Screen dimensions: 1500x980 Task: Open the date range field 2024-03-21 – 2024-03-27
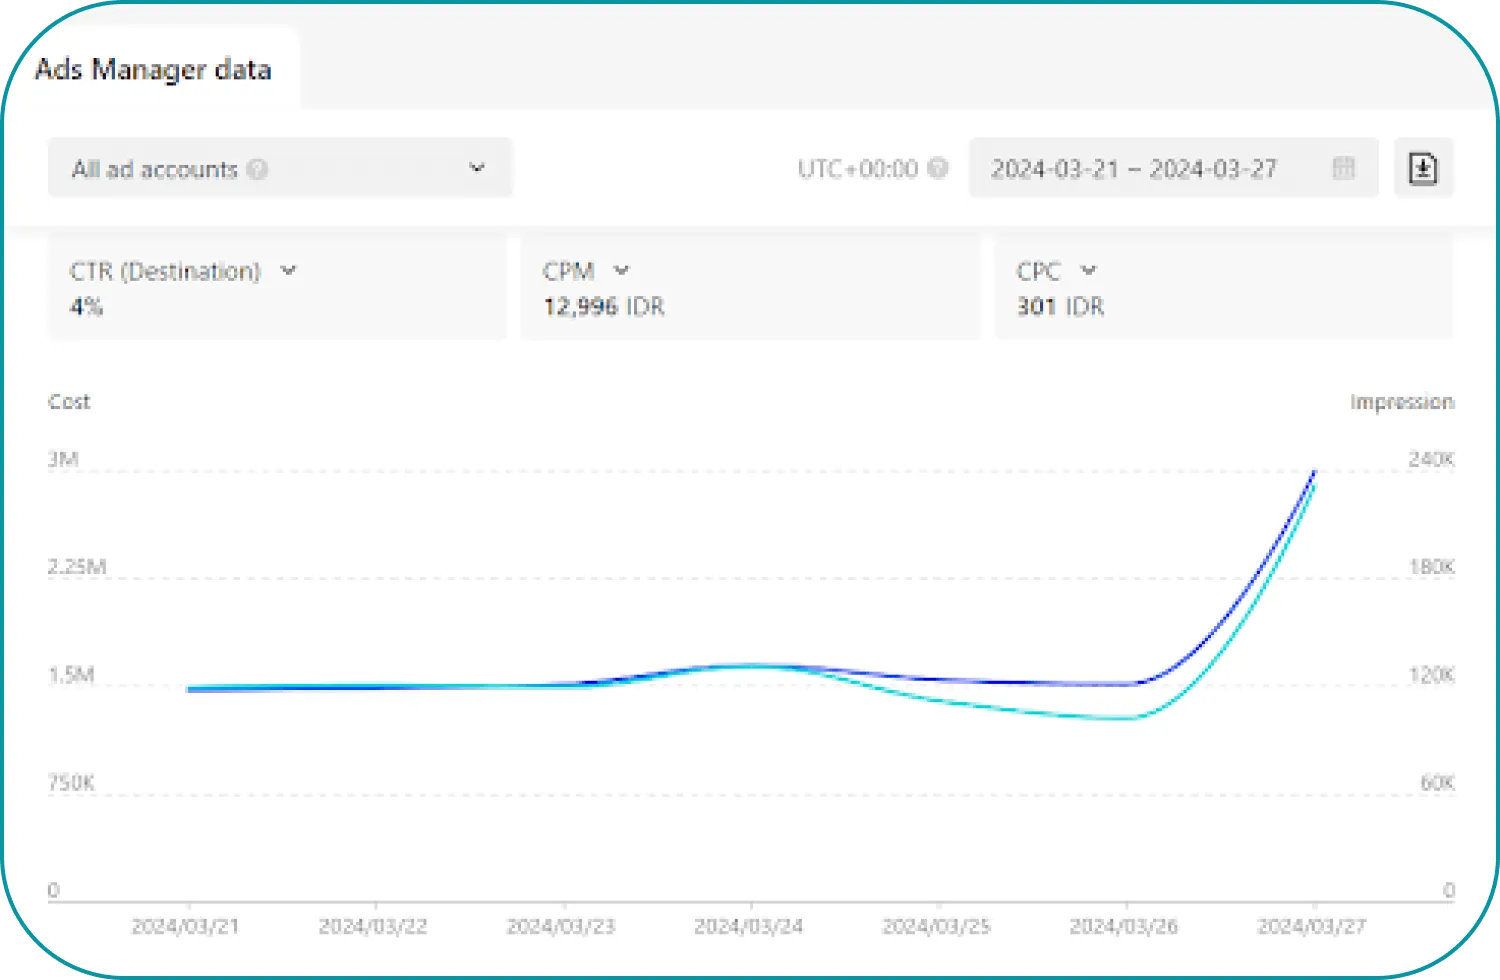(1173, 168)
